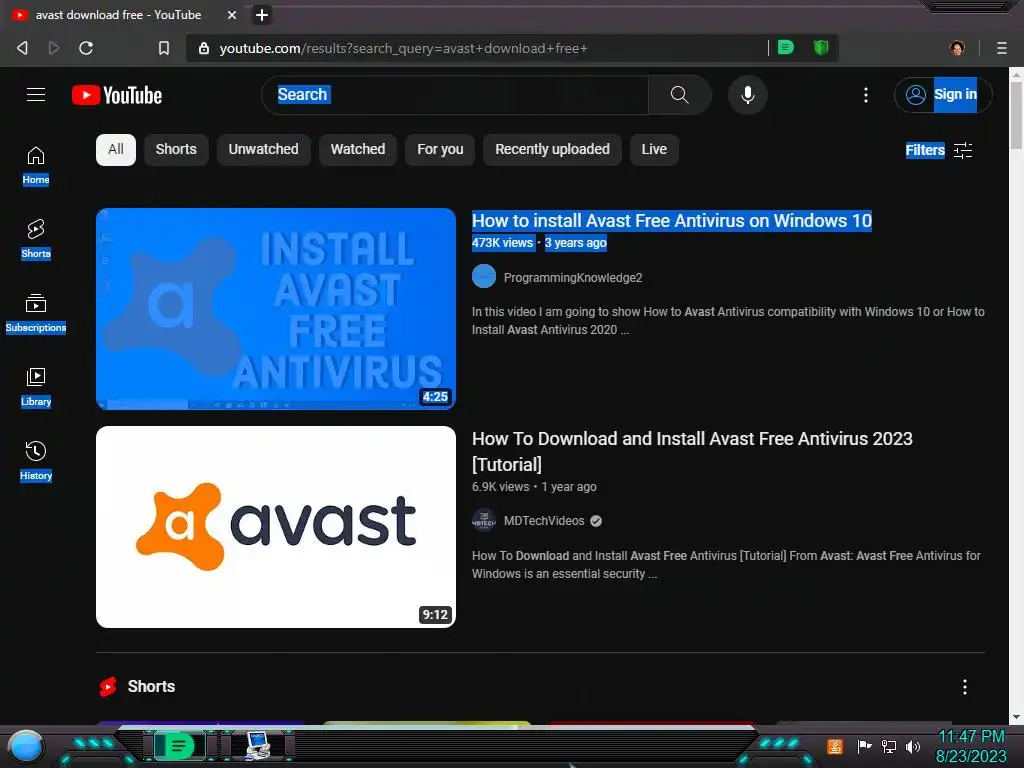
Task: Click the ProgrammingKnowledge2 channel avatar
Action: pyautogui.click(x=484, y=277)
